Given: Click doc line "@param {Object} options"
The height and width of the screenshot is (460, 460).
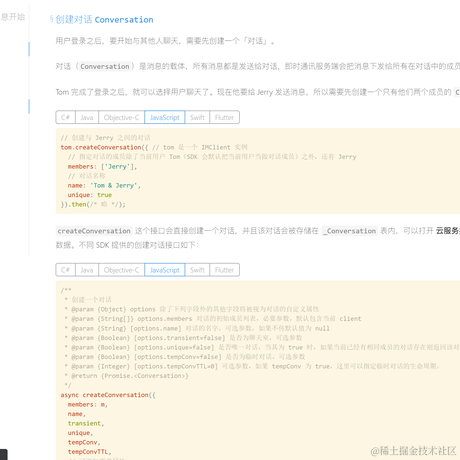Looking at the screenshot, I should 192,309.
